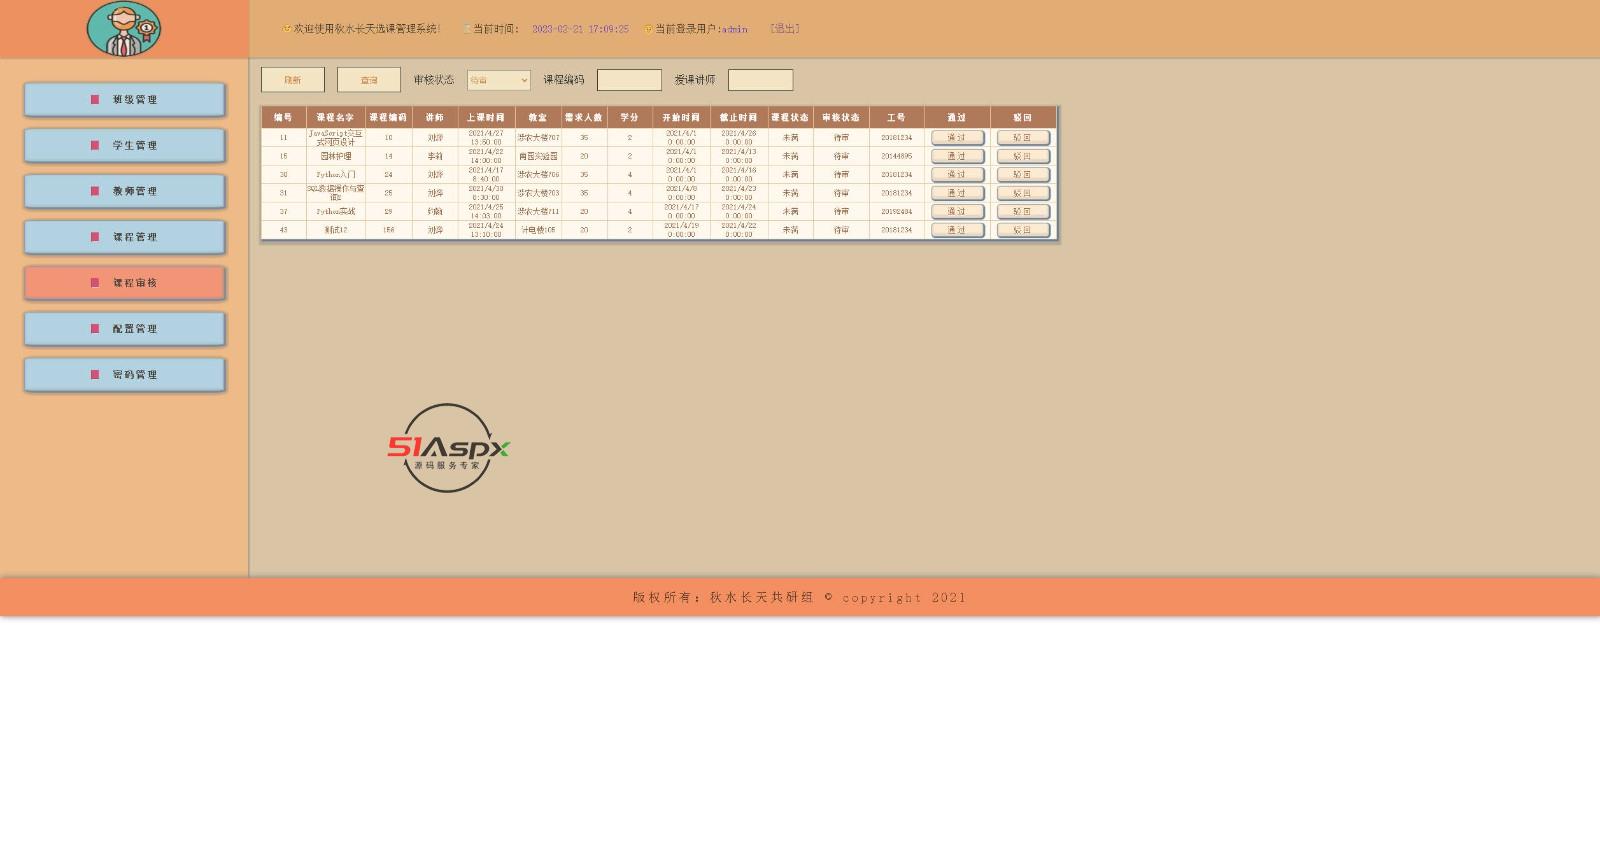Click the 李莉 lecturer cell

tap(435, 156)
